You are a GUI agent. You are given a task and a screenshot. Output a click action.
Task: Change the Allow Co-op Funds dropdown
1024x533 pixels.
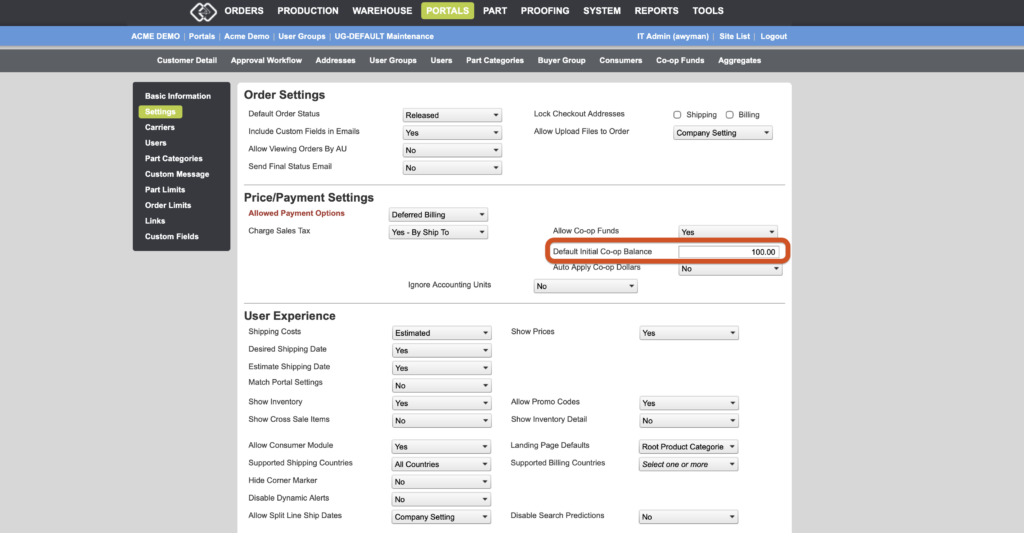pos(728,232)
